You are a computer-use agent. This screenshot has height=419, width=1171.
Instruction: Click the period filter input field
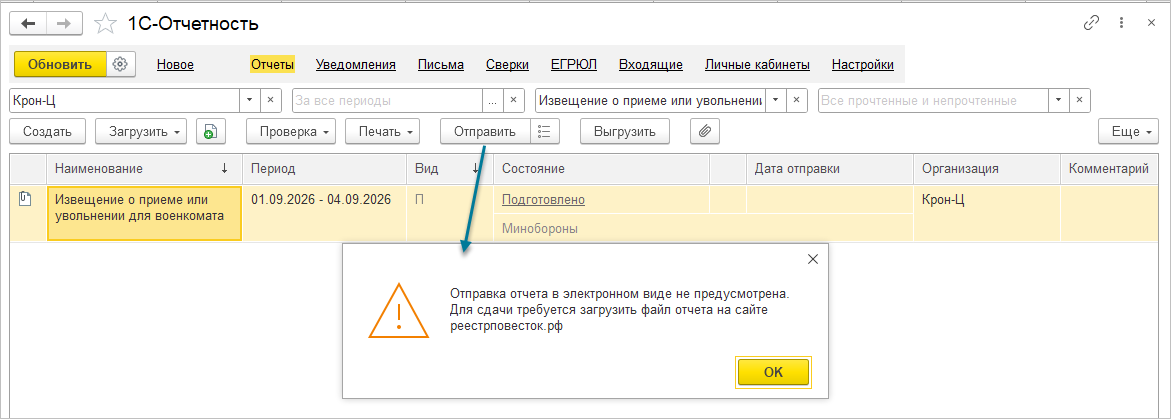[387, 100]
